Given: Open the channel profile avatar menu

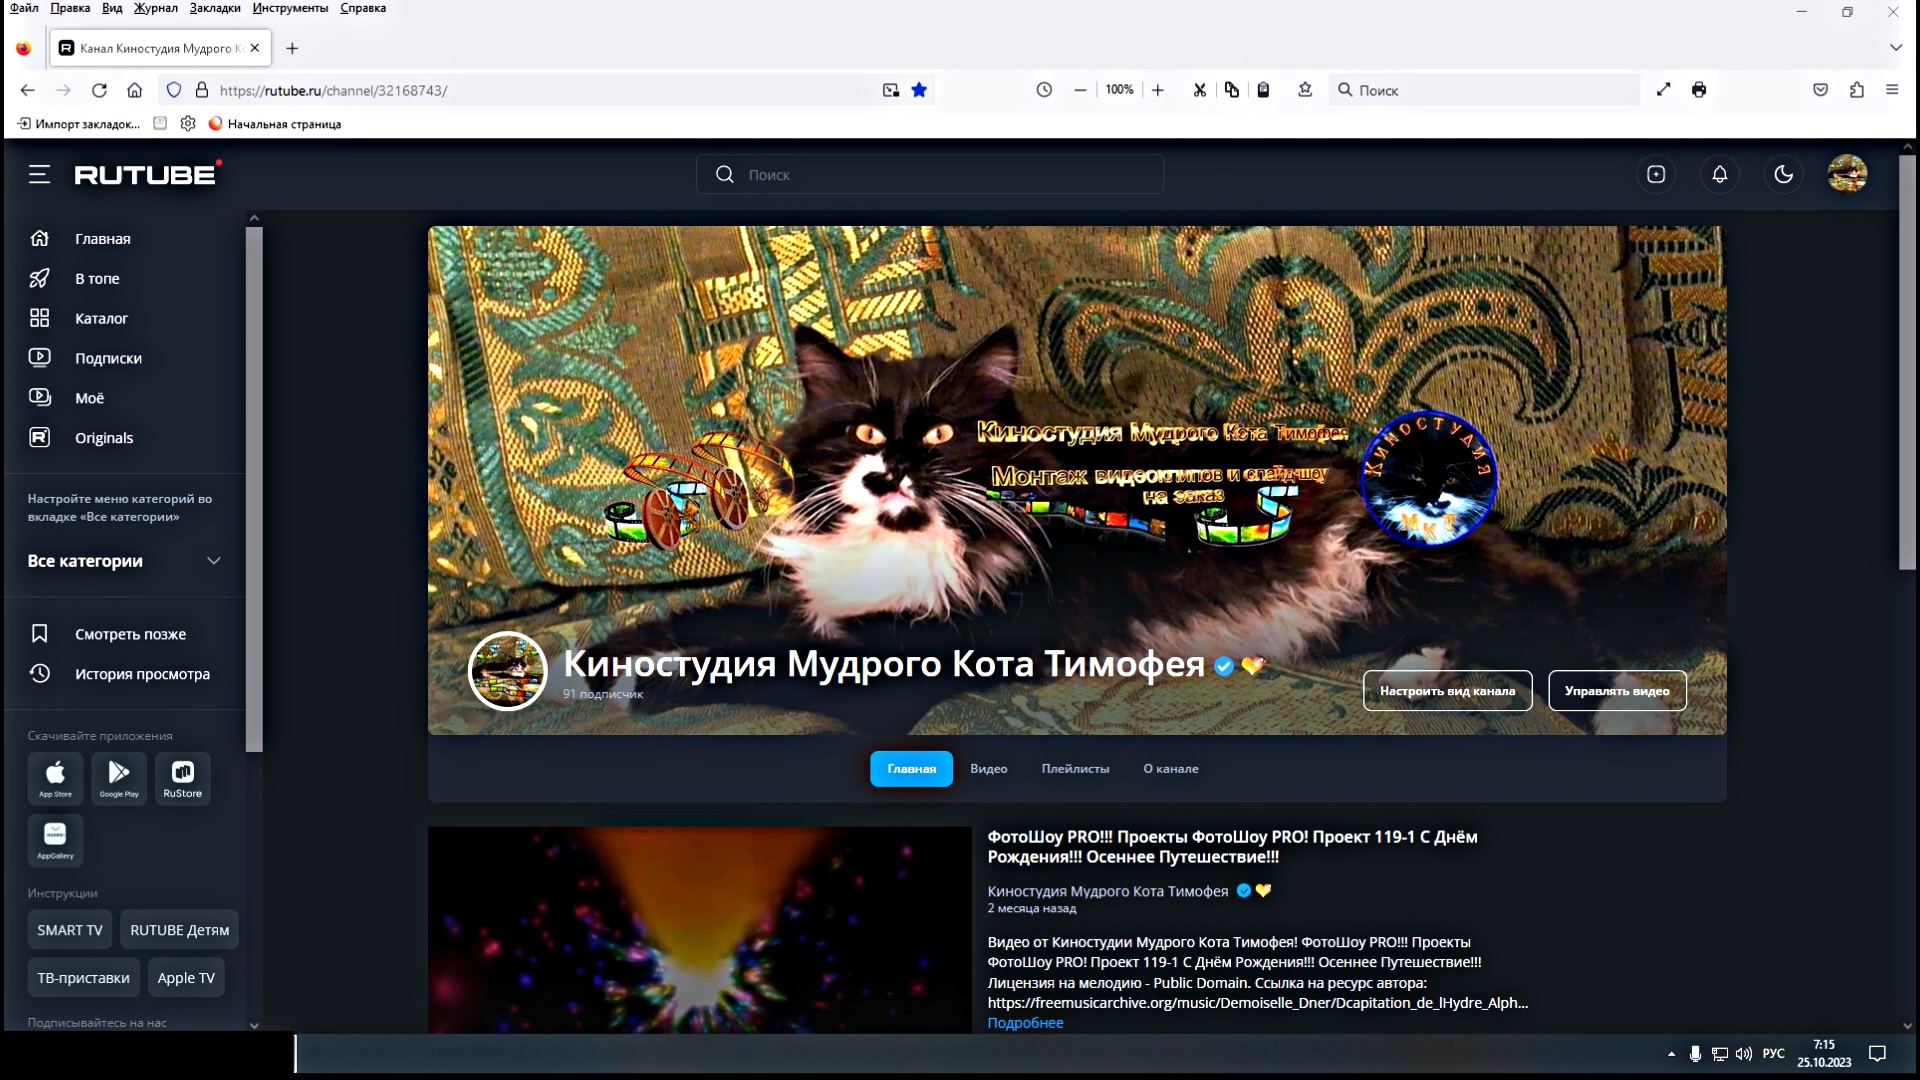Looking at the screenshot, I should coord(1848,174).
